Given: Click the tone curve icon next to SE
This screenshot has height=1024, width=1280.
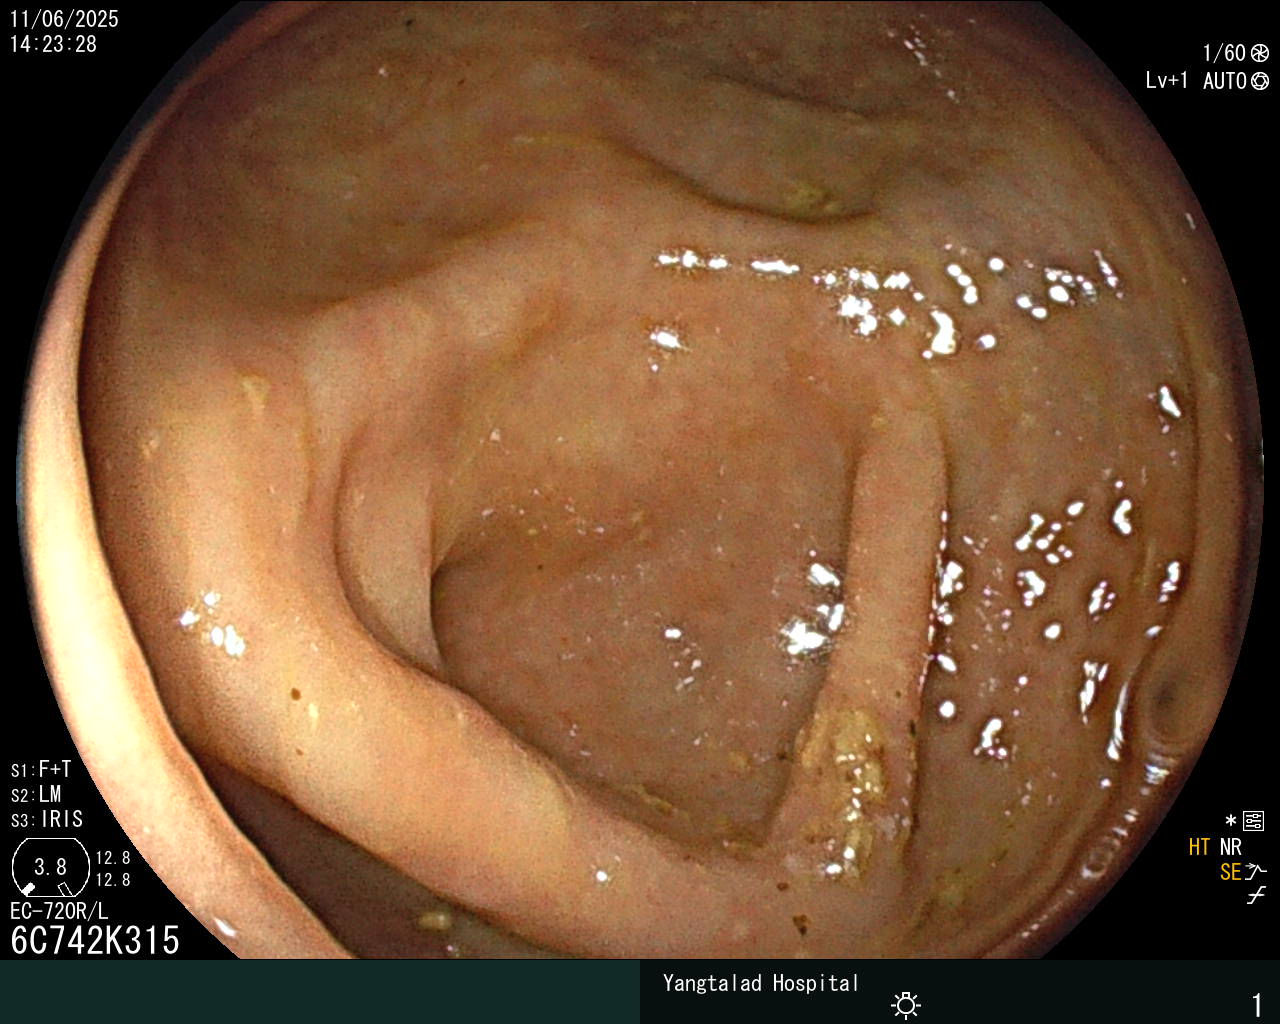Looking at the screenshot, I should click(x=1256, y=872).
